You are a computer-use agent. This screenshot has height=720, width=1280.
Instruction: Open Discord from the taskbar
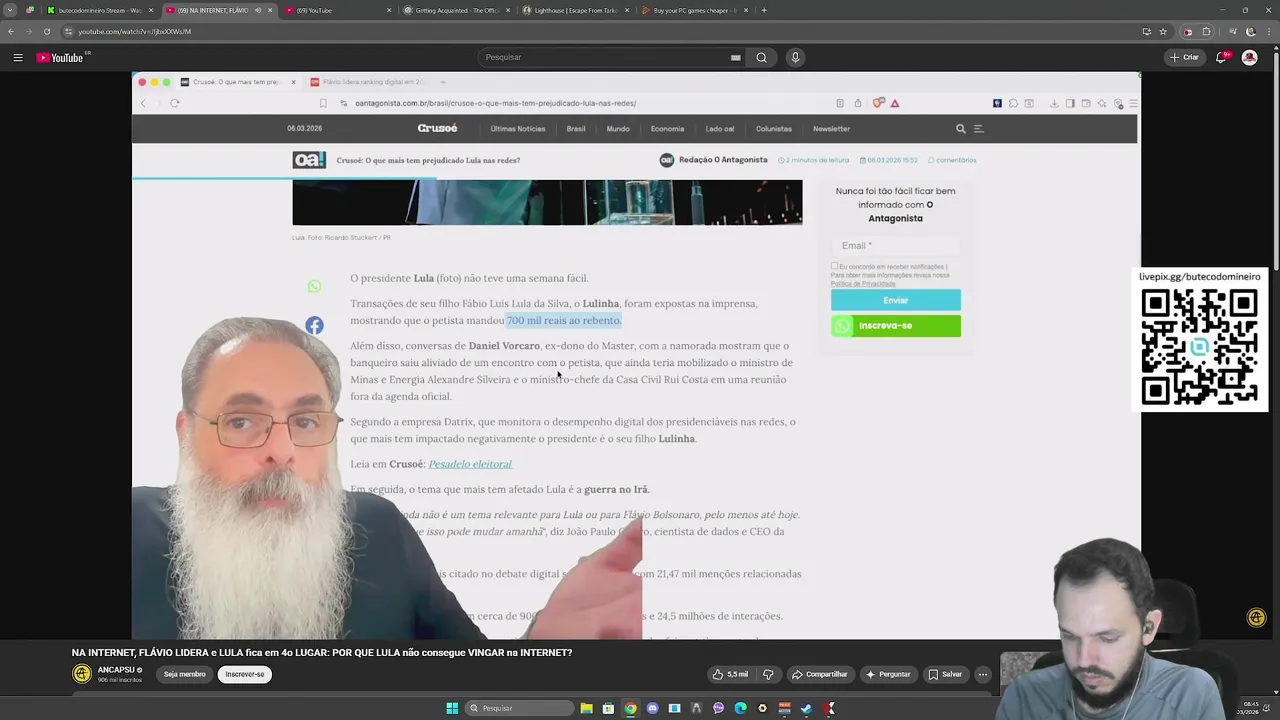point(652,708)
